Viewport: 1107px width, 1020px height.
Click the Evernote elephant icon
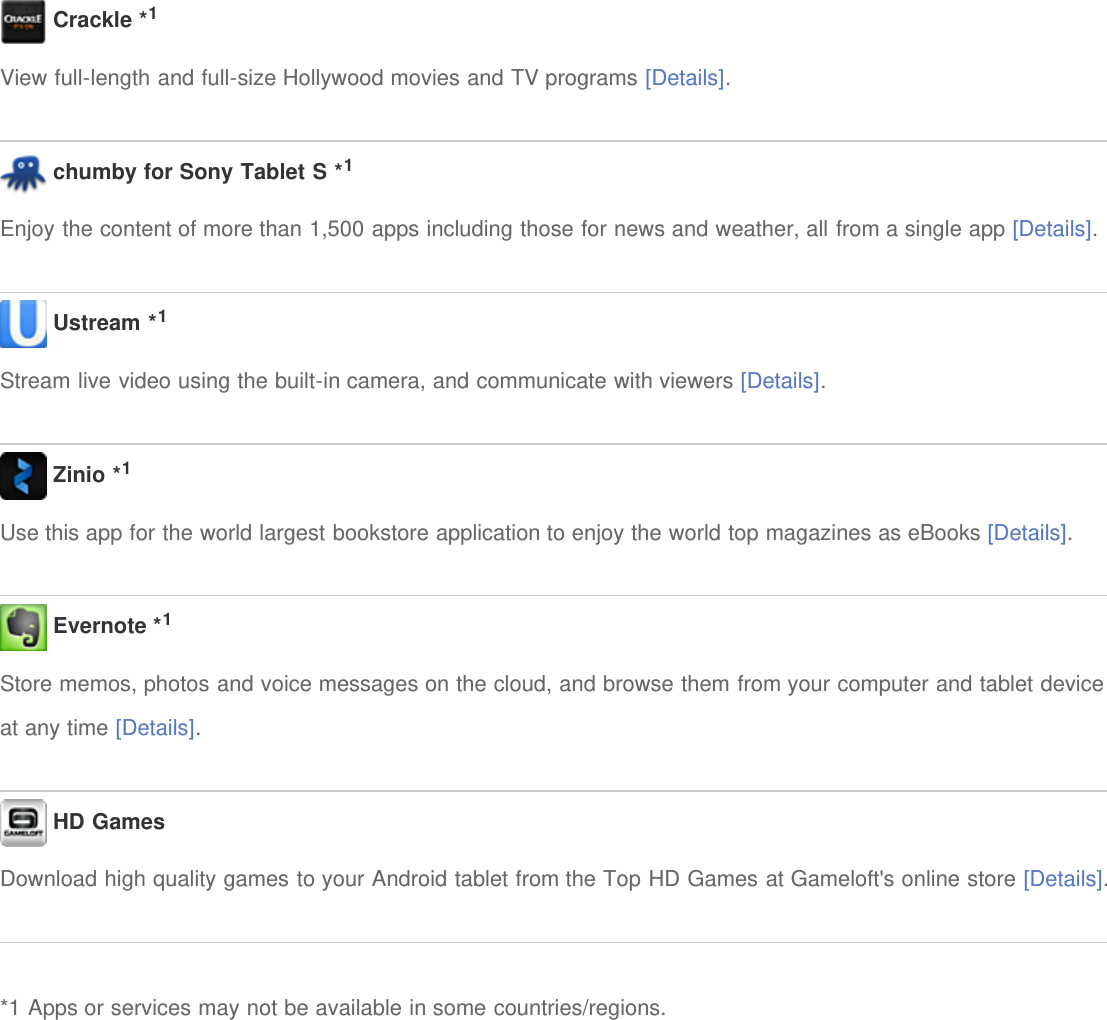pos(23,627)
